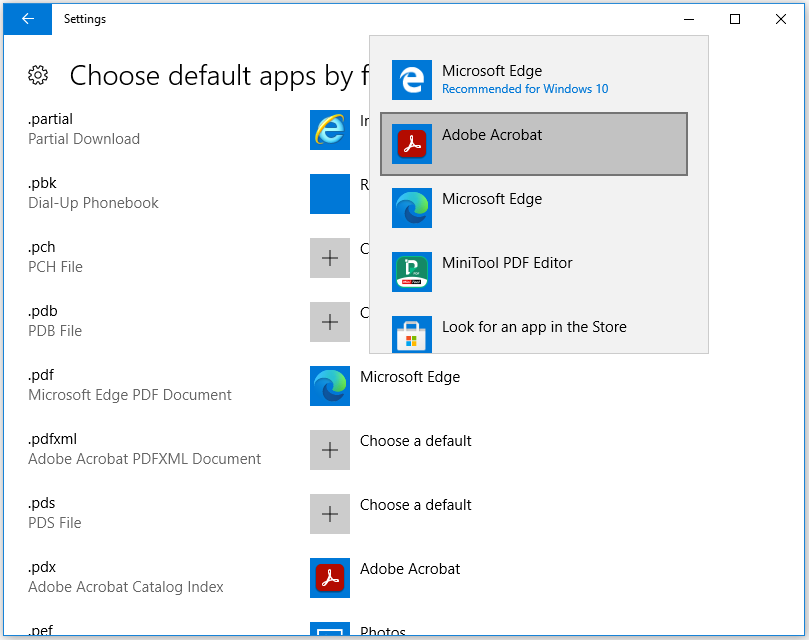
Task: Select the new Microsoft Edge option
Action: 534,208
